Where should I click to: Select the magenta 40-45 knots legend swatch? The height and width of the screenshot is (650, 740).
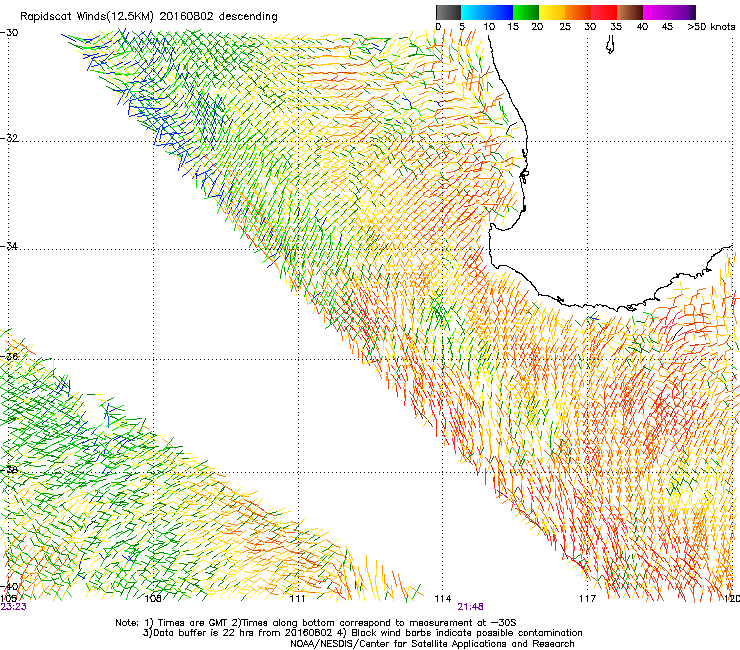[x=656, y=12]
